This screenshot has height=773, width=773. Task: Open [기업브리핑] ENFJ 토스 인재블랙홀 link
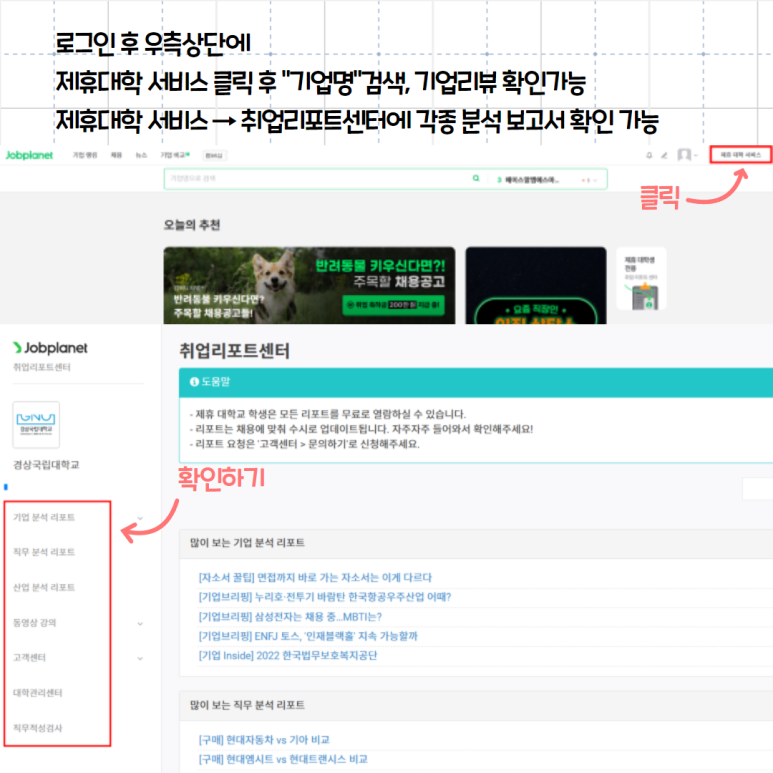pyautogui.click(x=308, y=636)
